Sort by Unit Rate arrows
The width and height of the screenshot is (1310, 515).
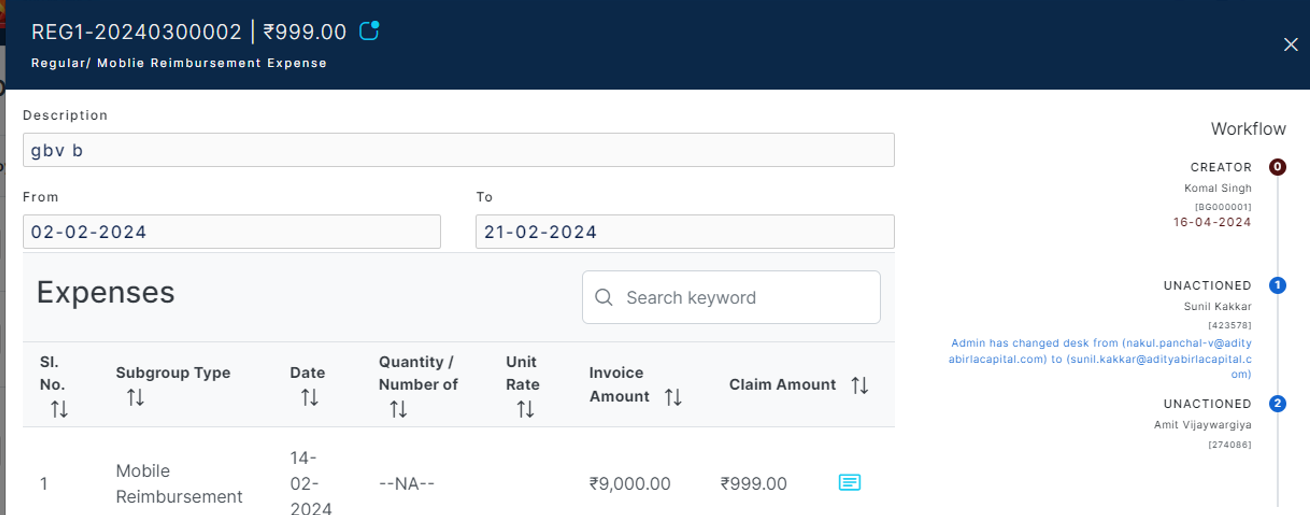(x=526, y=408)
